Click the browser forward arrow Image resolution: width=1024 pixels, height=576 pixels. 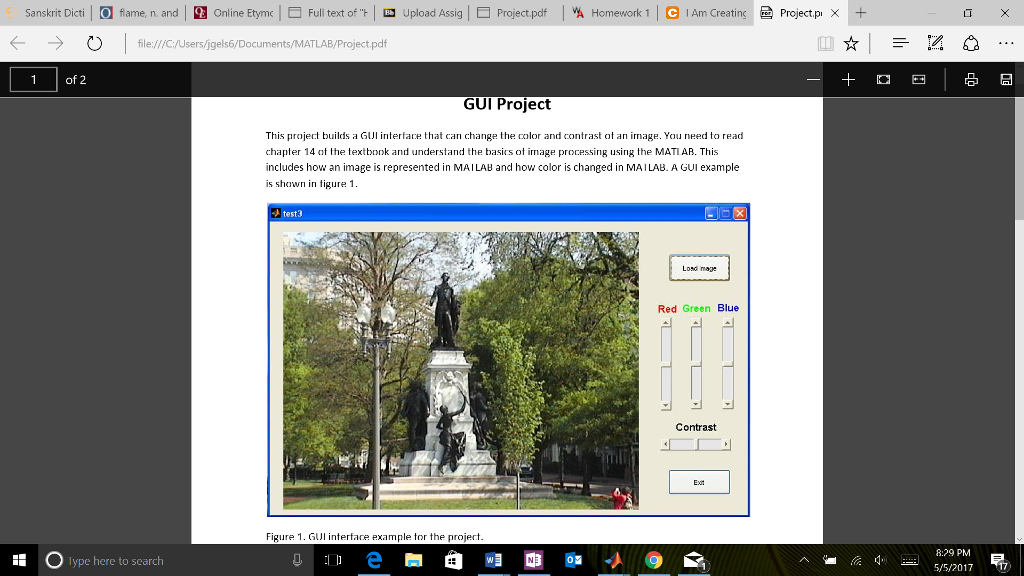coord(56,44)
